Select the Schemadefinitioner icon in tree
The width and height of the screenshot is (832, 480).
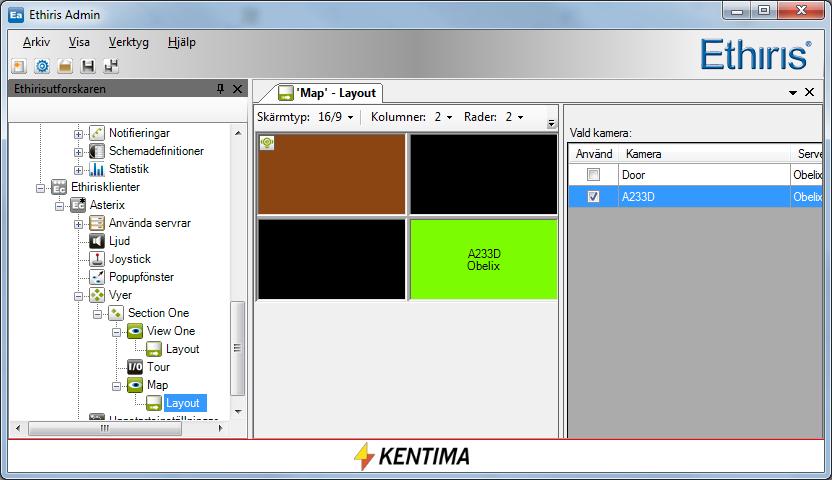(97, 151)
